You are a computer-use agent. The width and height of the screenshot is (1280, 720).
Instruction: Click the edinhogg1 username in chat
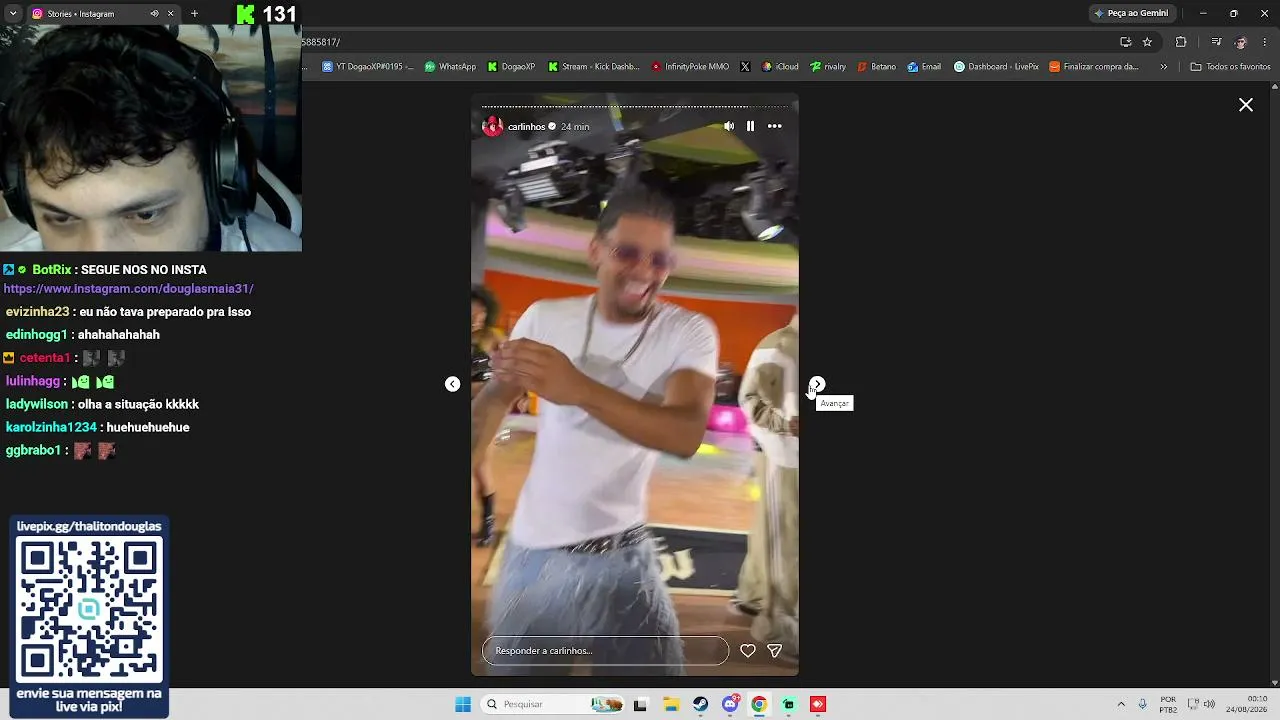click(36, 335)
